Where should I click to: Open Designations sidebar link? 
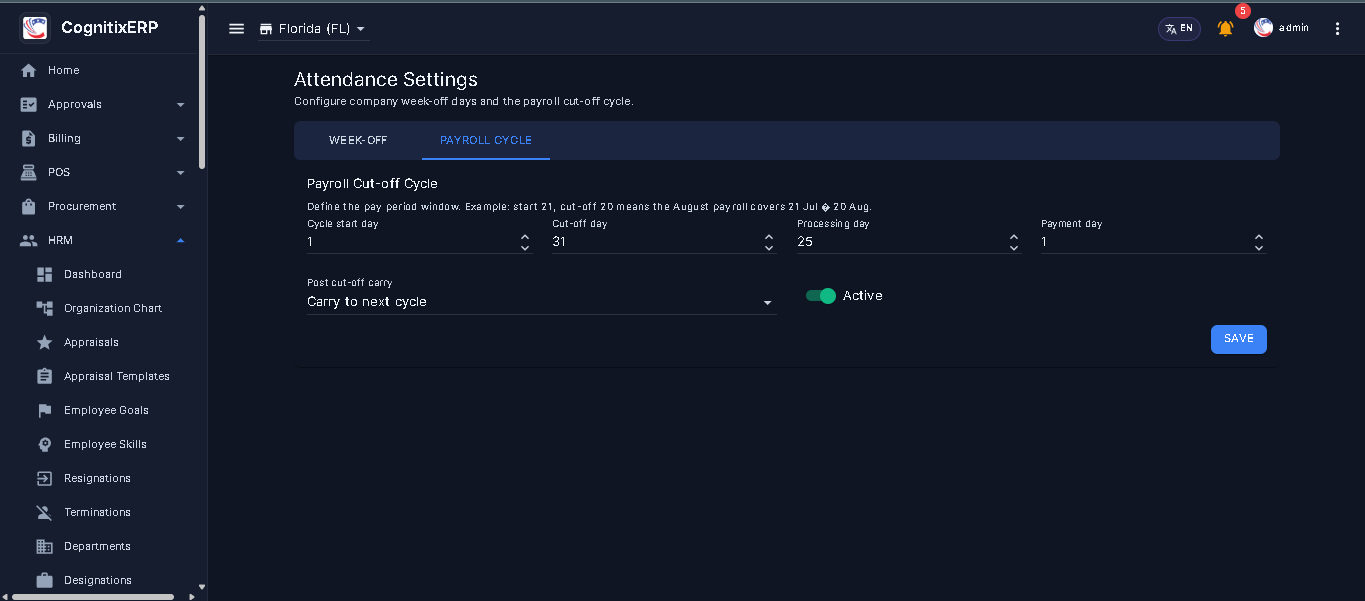pyautogui.click(x=100, y=580)
